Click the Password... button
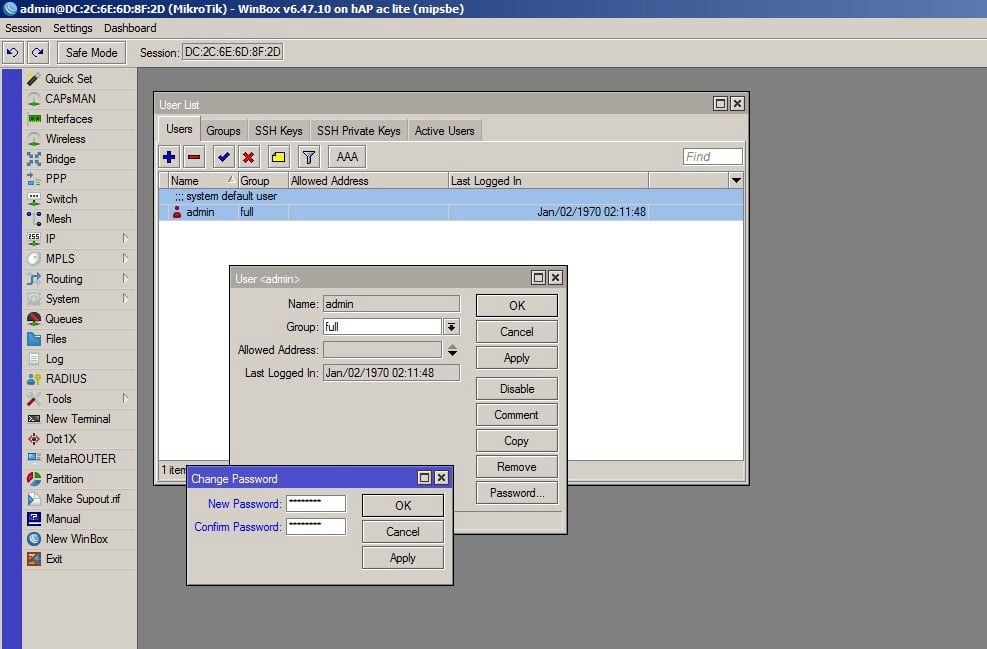 pyautogui.click(x=517, y=493)
